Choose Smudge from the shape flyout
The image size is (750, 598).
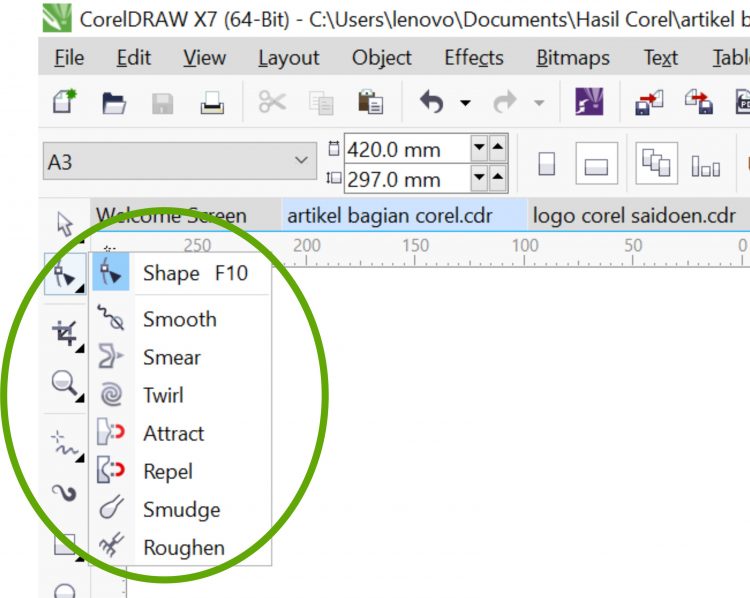coord(180,509)
